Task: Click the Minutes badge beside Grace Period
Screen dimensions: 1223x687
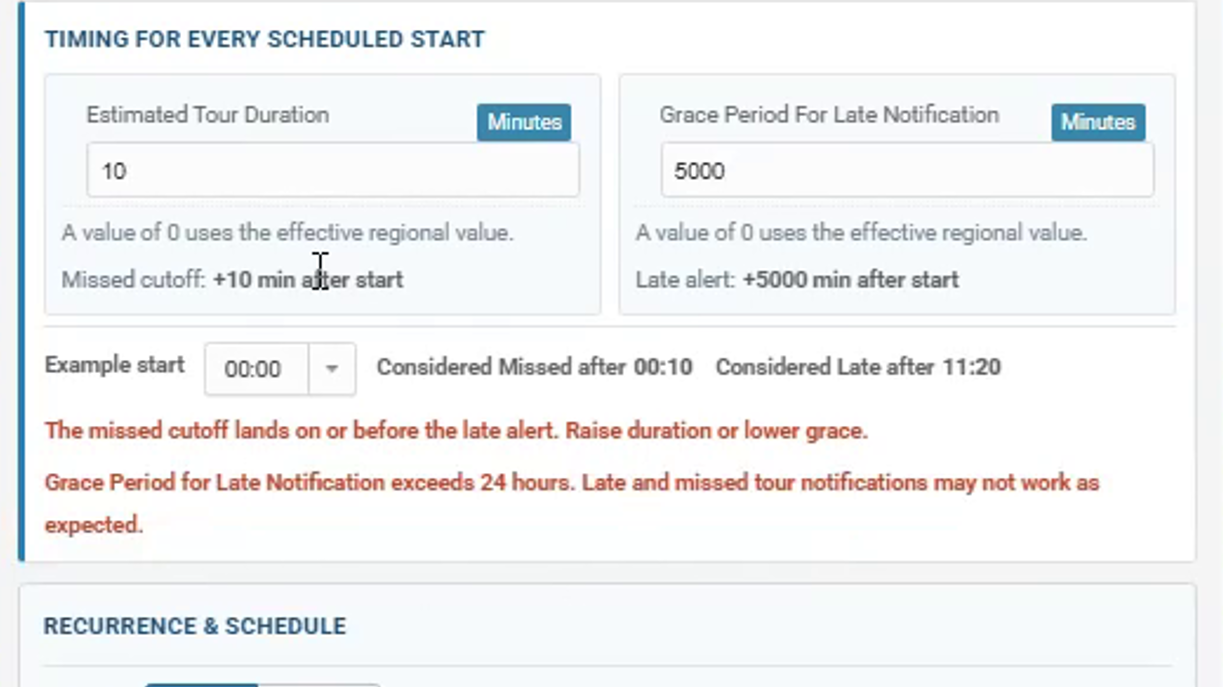Action: tap(1098, 122)
